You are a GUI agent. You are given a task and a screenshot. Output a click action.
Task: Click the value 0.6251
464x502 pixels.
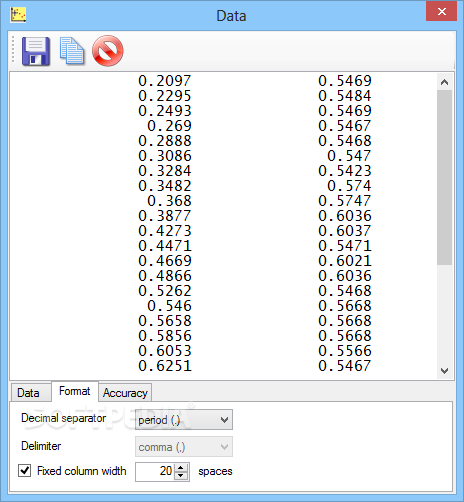(165, 366)
